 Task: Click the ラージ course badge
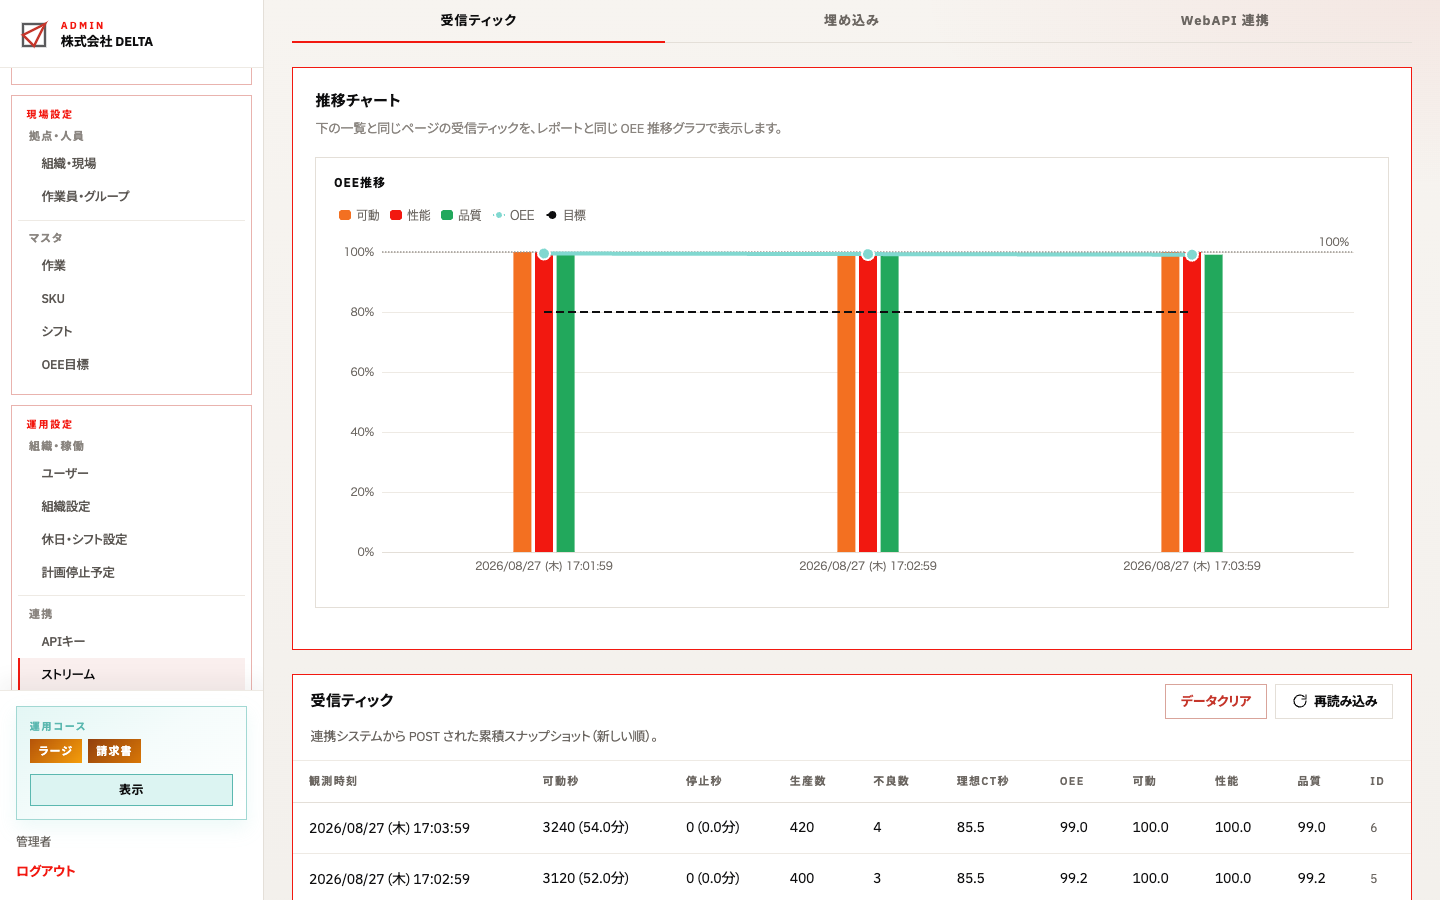tap(56, 751)
